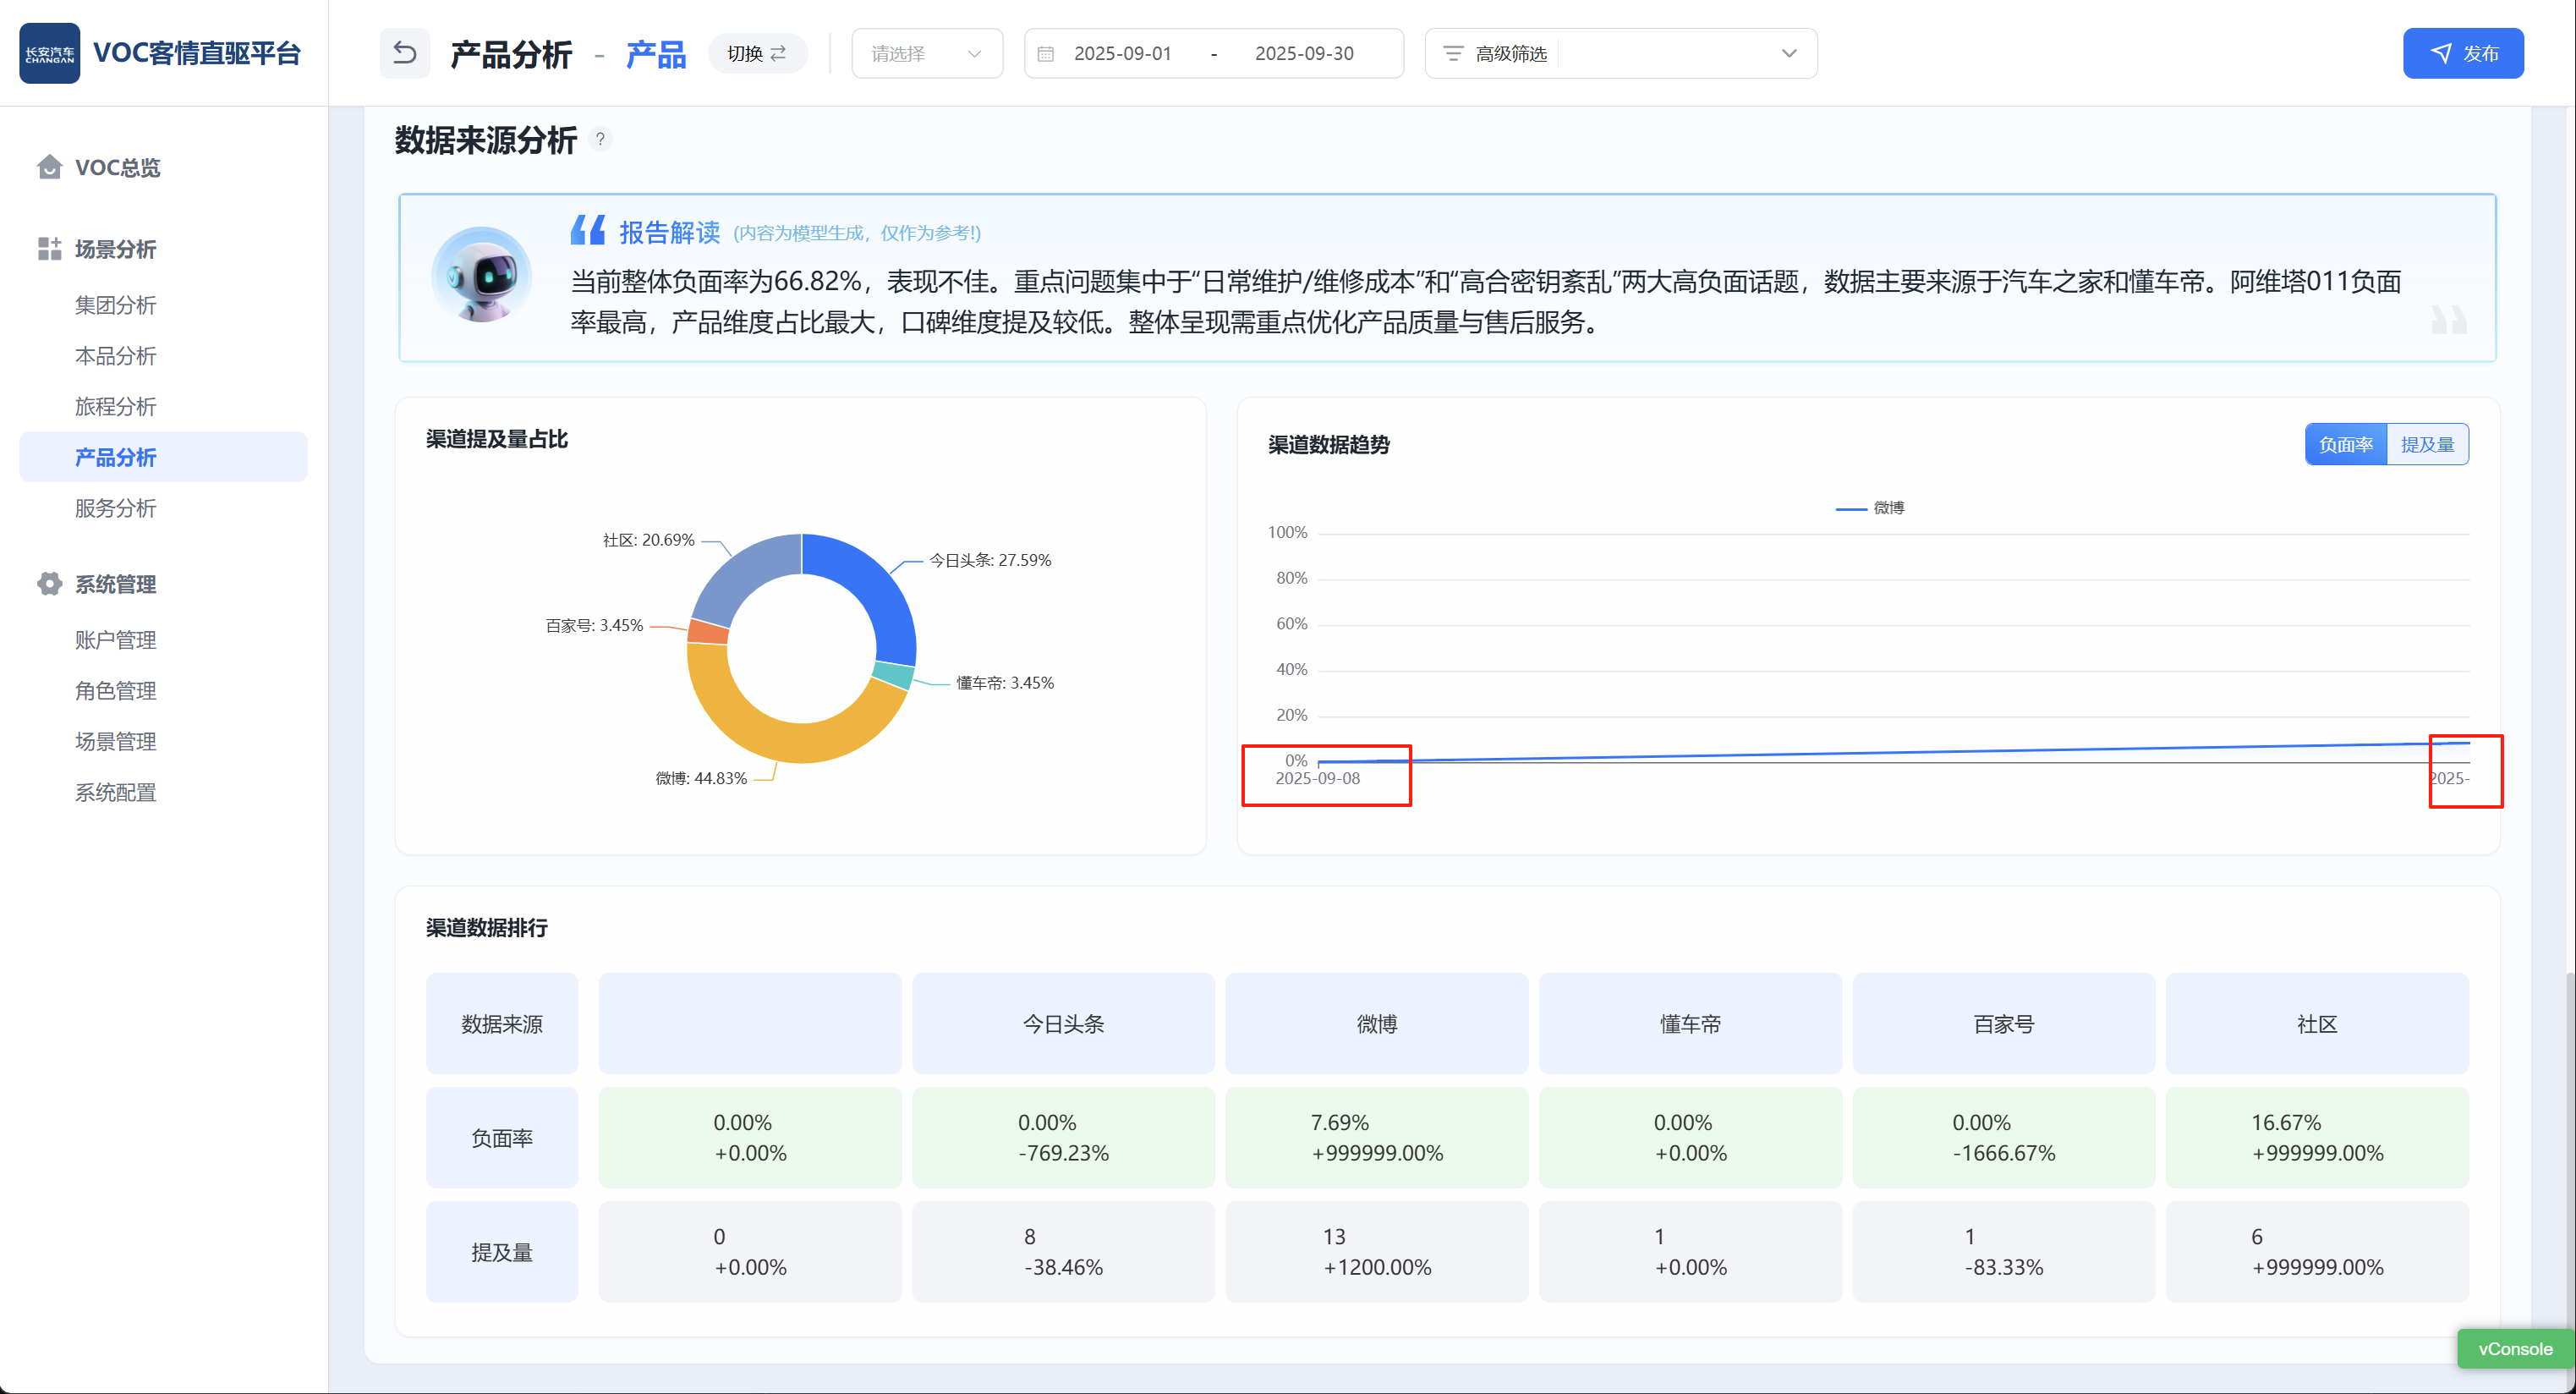Open the 请选择 dropdown

pyautogui.click(x=926, y=54)
